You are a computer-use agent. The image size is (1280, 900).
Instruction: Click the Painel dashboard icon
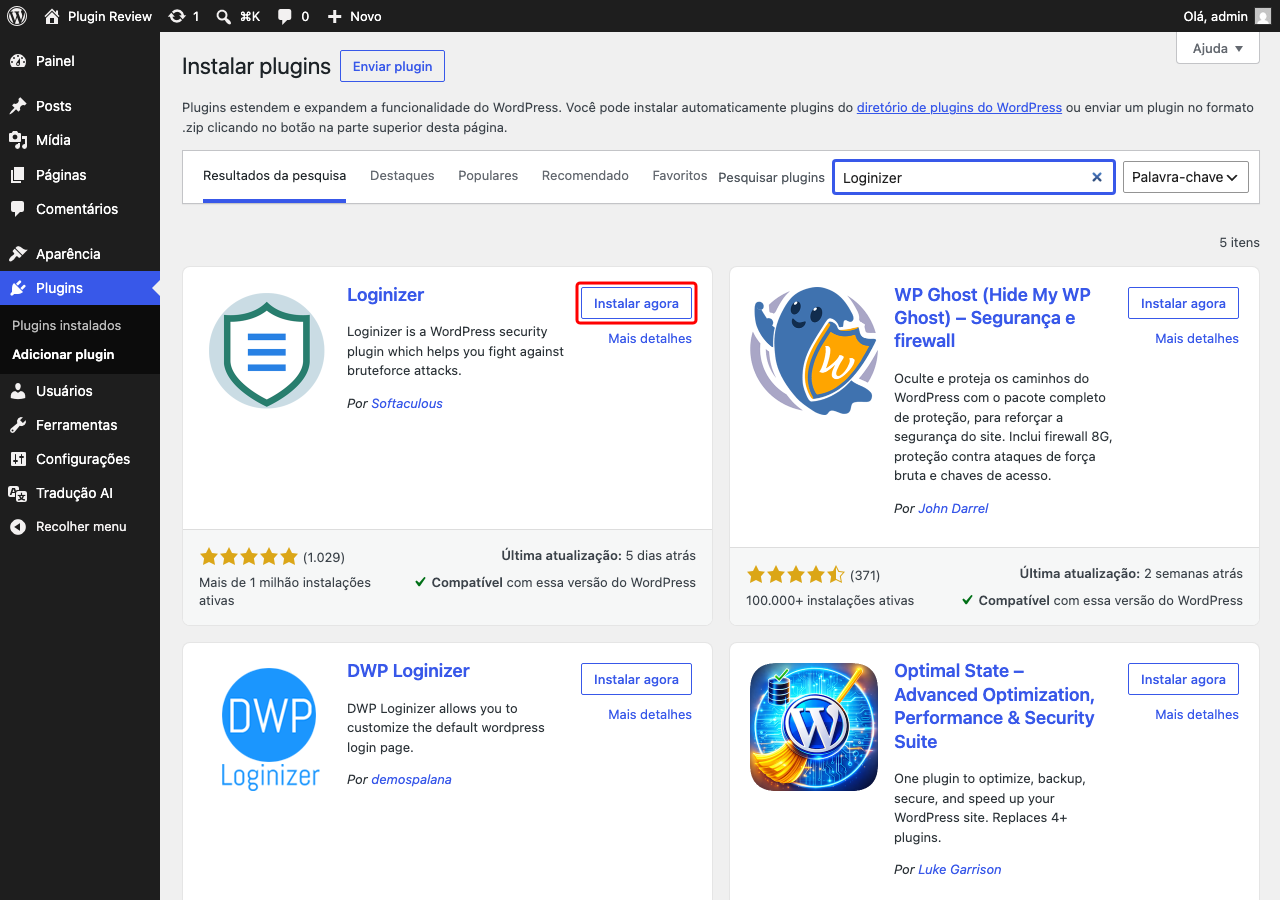click(x=18, y=61)
